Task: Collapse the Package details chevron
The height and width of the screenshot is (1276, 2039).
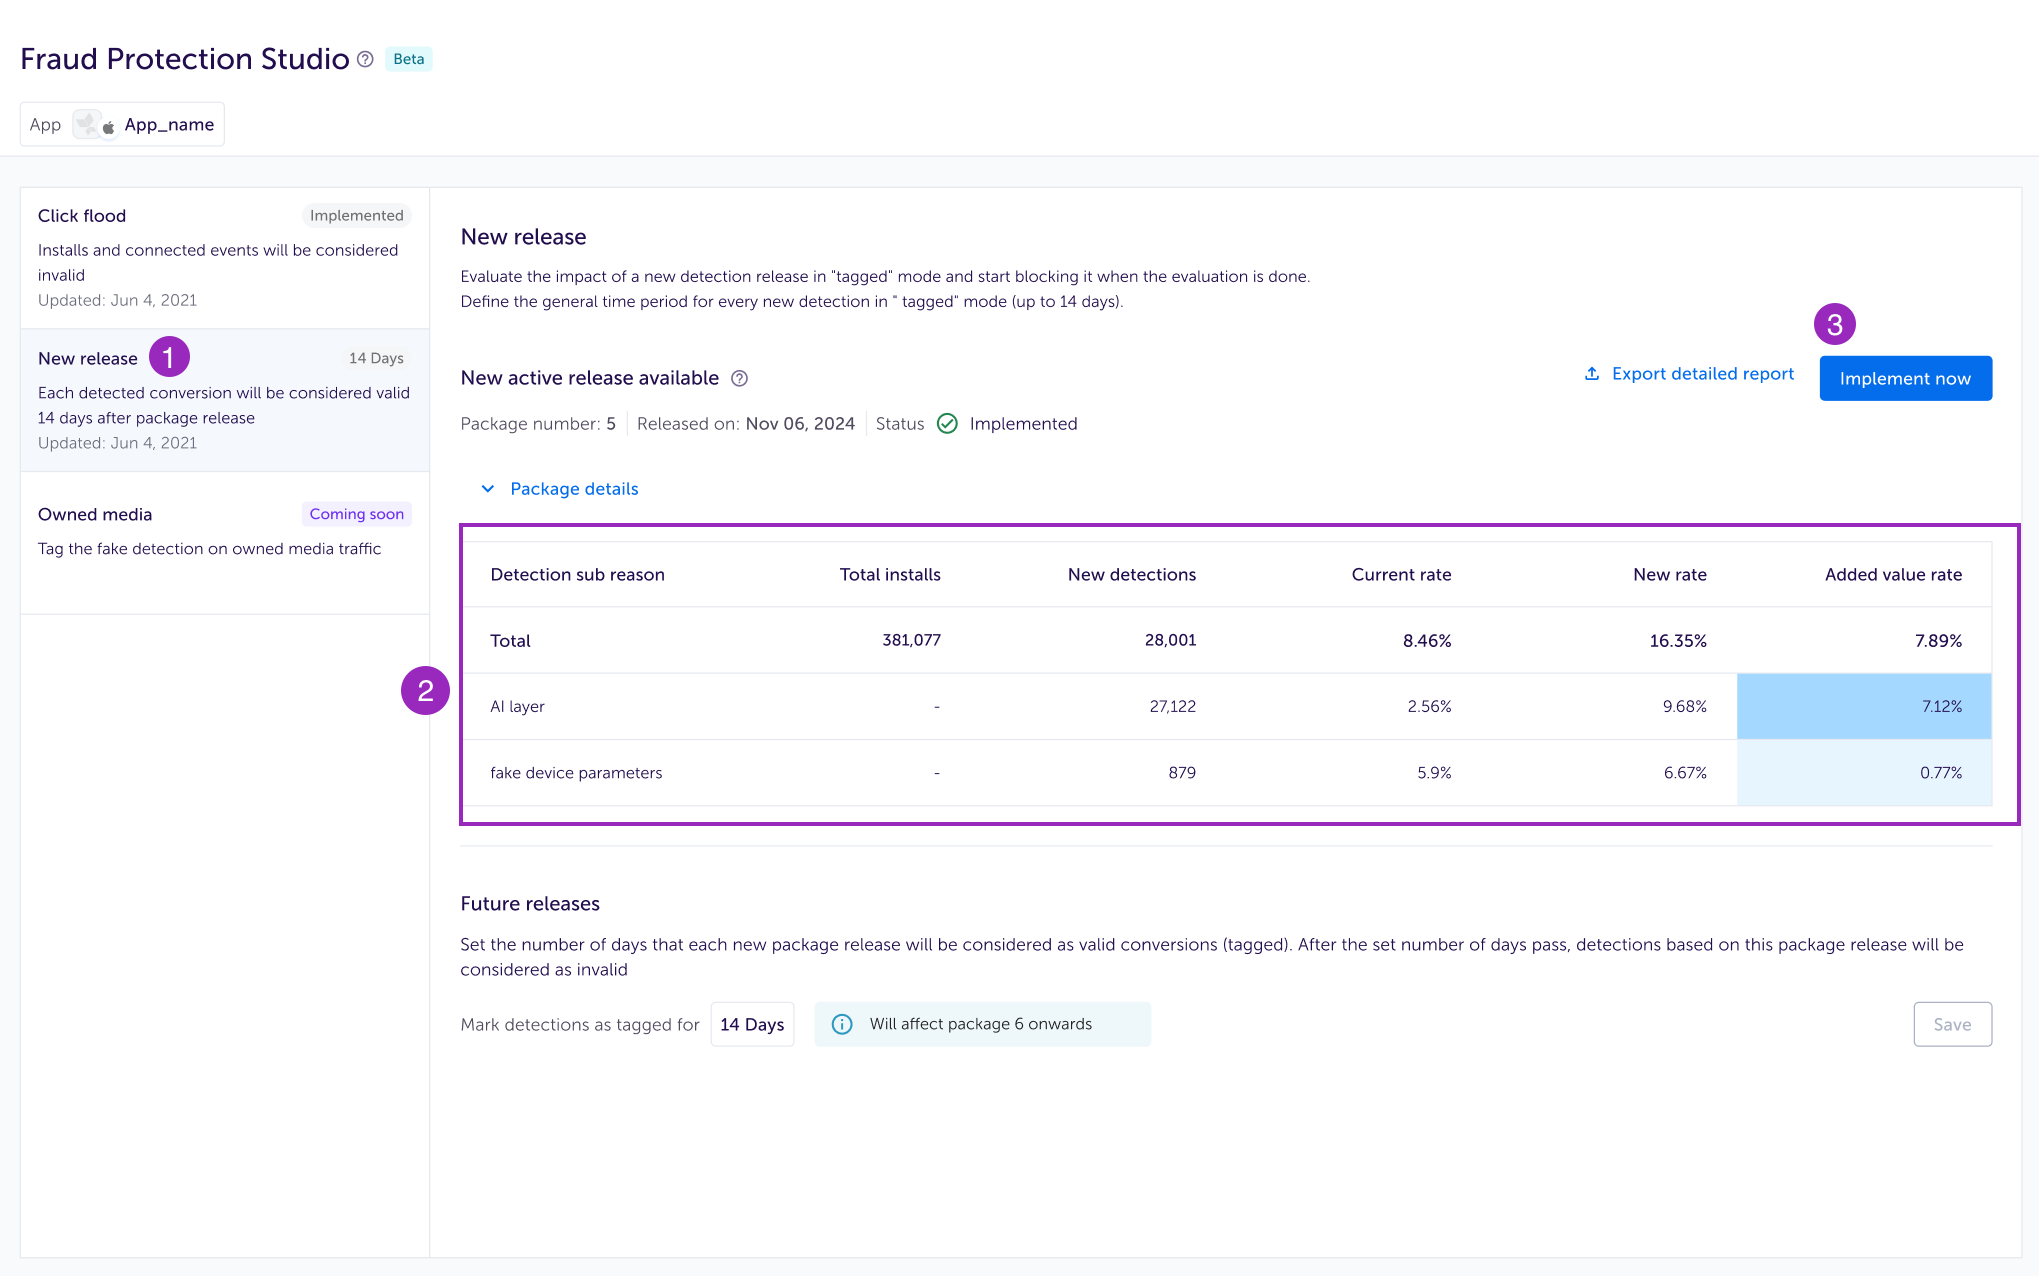Action: point(488,489)
